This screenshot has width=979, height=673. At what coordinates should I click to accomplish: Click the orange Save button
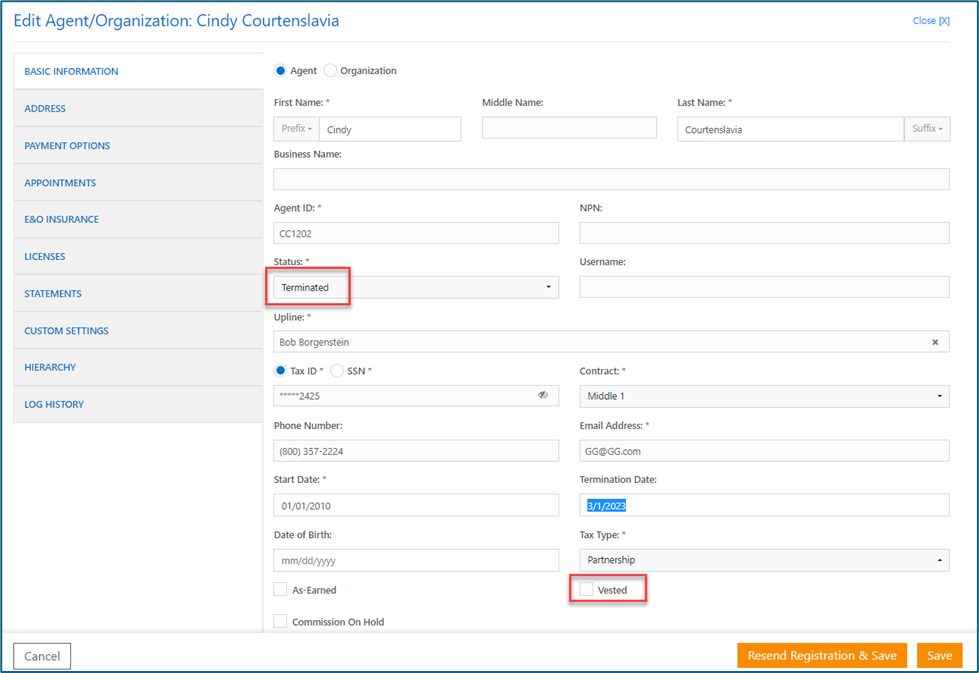click(939, 656)
